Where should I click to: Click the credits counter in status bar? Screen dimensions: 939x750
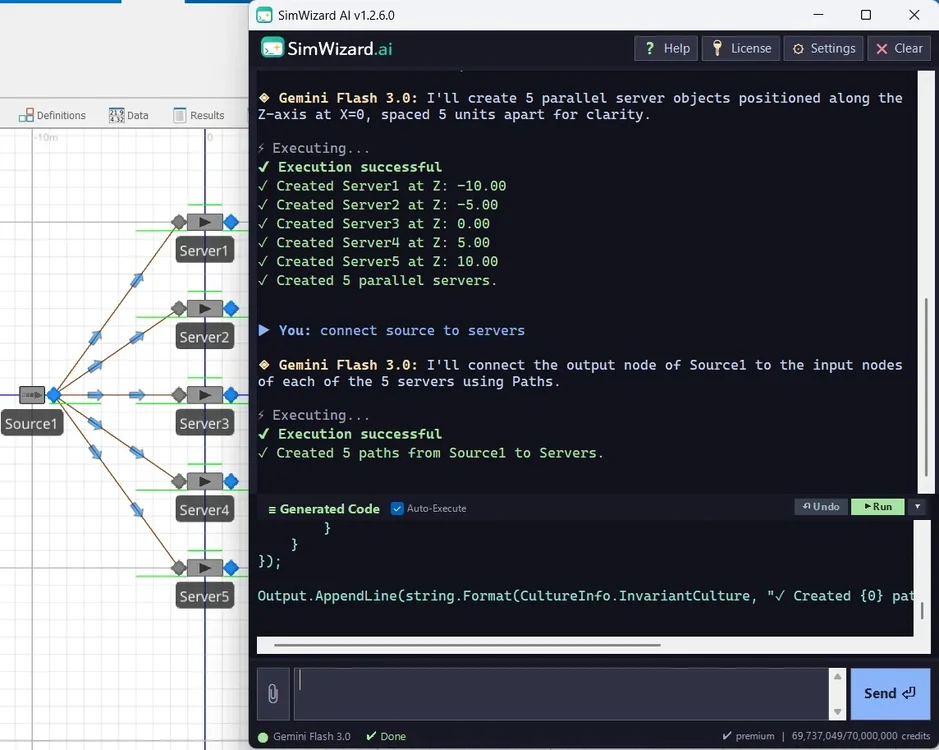tap(861, 736)
